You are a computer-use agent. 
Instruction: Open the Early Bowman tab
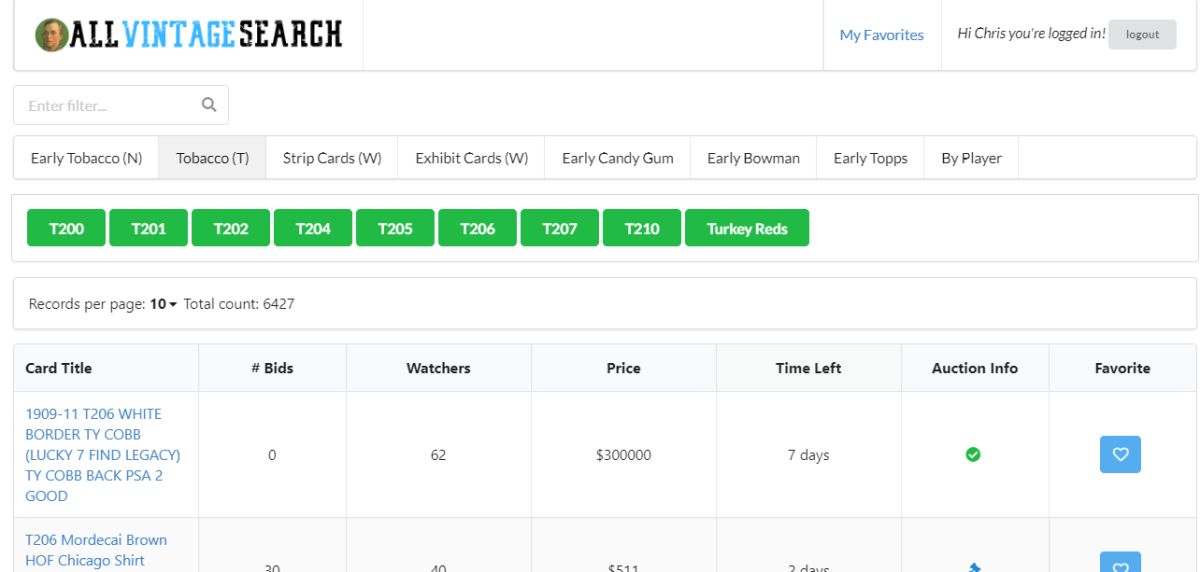(x=753, y=158)
